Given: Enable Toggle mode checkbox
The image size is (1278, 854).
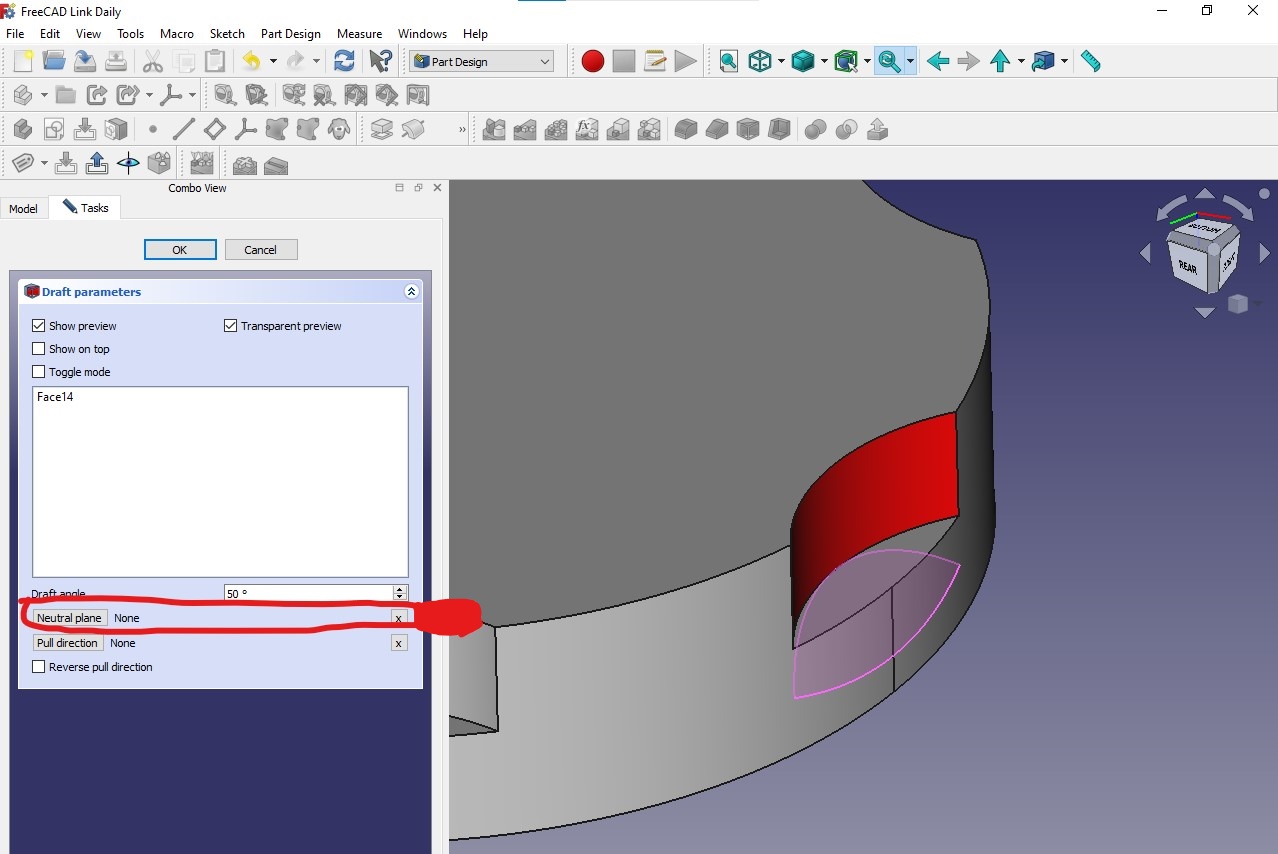Looking at the screenshot, I should click(39, 372).
